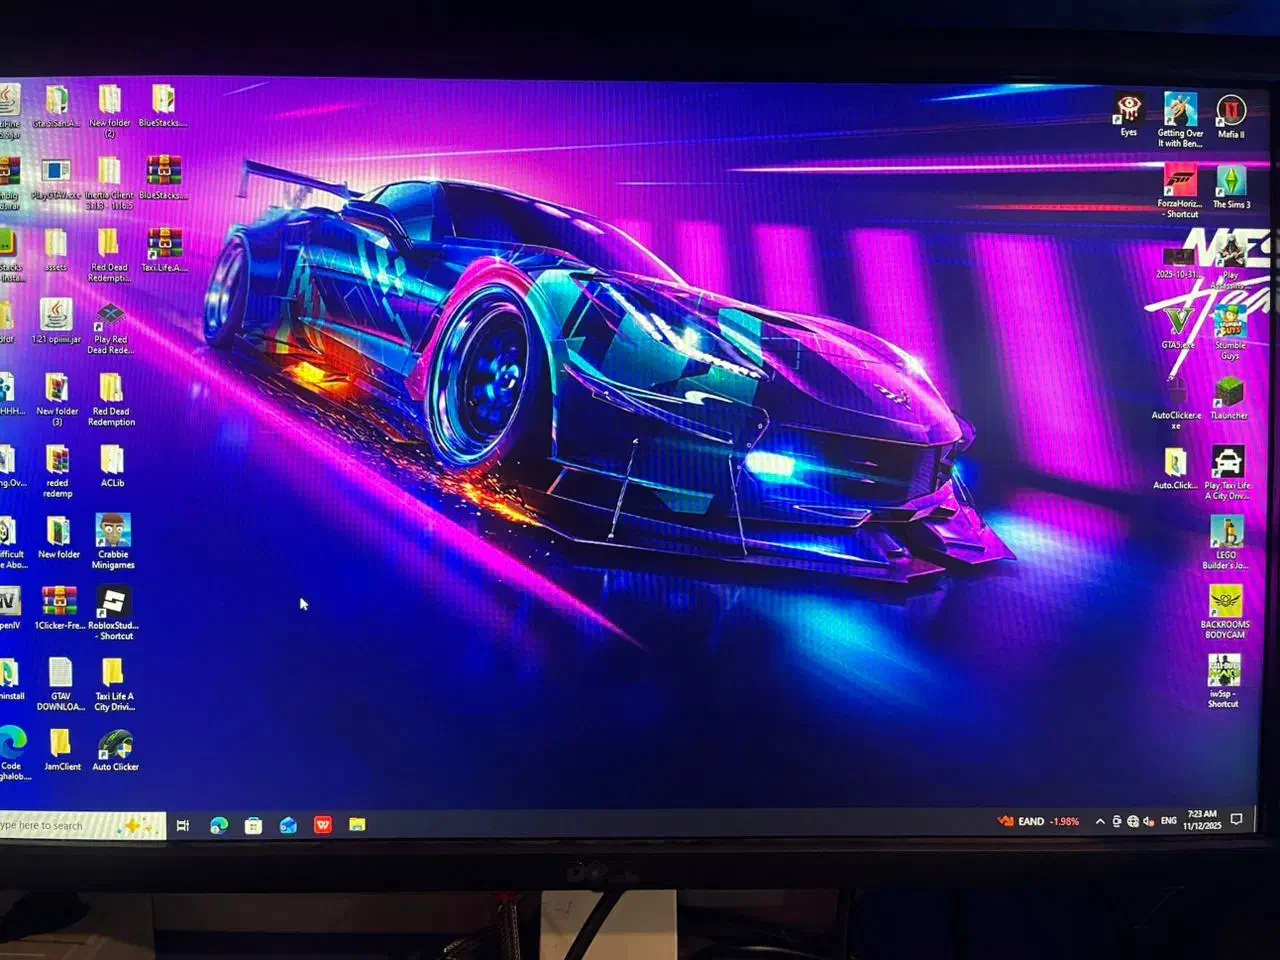Screen dimensions: 1280x960
Task: Open File Explorer from the taskbar
Action: click(357, 825)
